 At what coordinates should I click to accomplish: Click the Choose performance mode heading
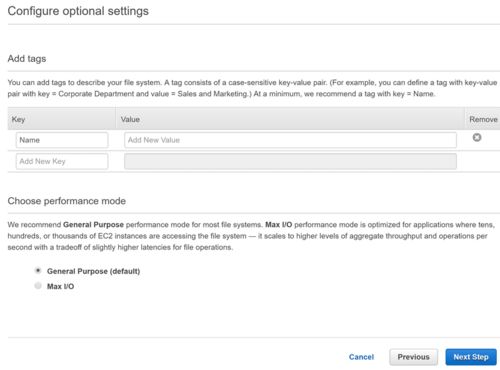tap(67, 201)
